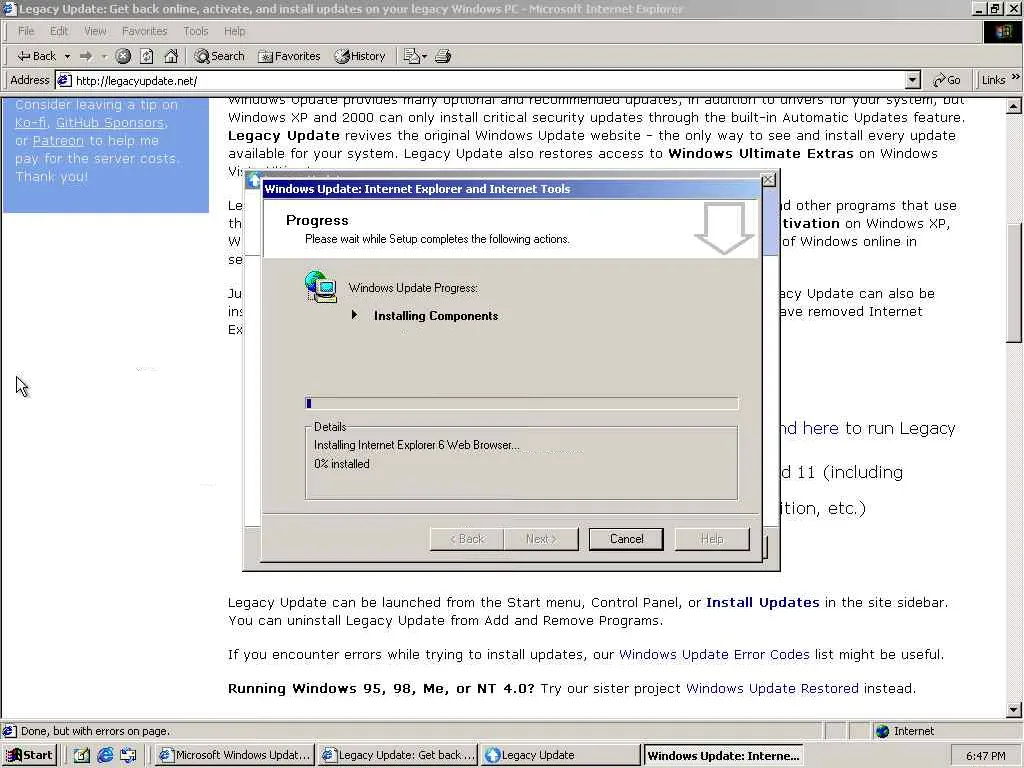Click the Cancel button in setup dialog
This screenshot has width=1024, height=768.
[626, 539]
